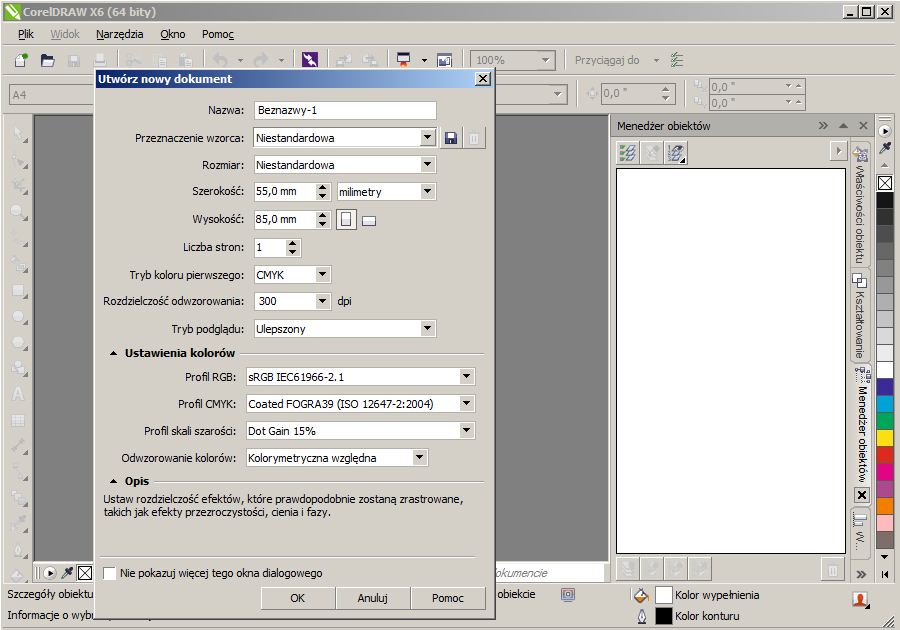Switch to Właściwości obiektu docker tab
Image resolution: width=900 pixels, height=630 pixels.
(859, 205)
